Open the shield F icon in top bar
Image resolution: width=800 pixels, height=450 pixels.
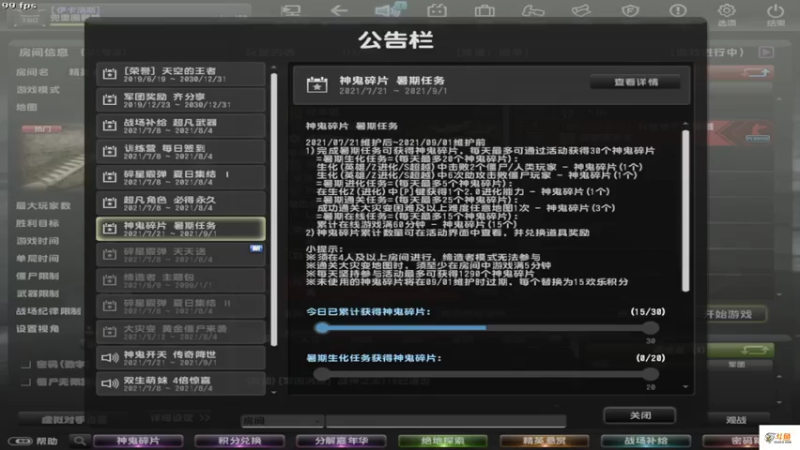coord(630,10)
